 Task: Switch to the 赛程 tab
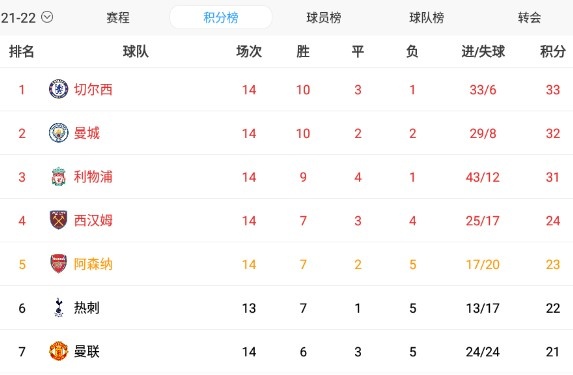118,17
